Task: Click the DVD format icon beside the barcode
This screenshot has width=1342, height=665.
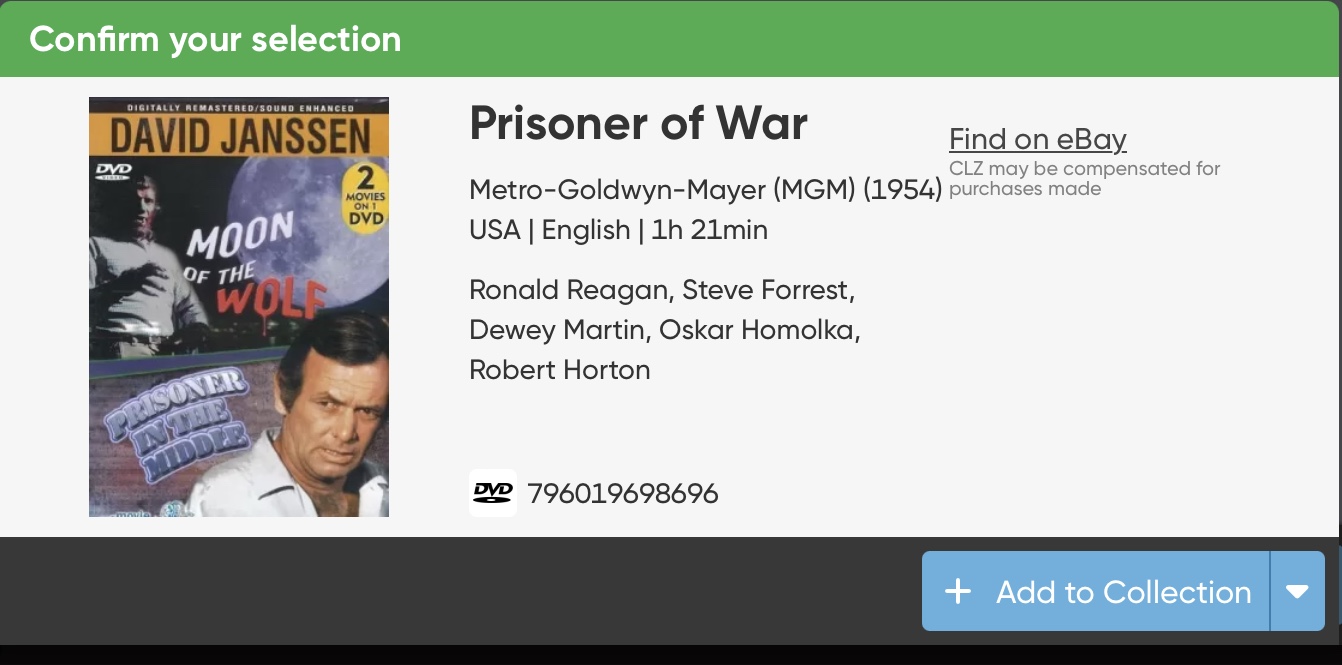Action: (492, 493)
